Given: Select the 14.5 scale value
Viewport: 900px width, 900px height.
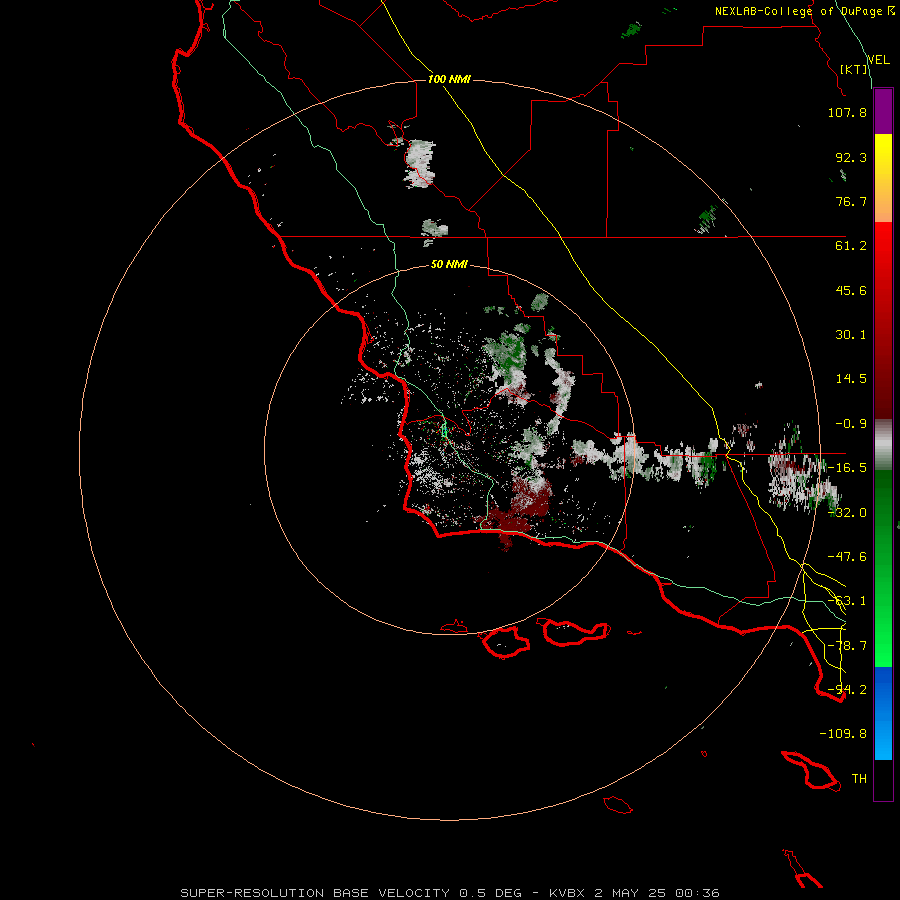Looking at the screenshot, I should 851,379.
